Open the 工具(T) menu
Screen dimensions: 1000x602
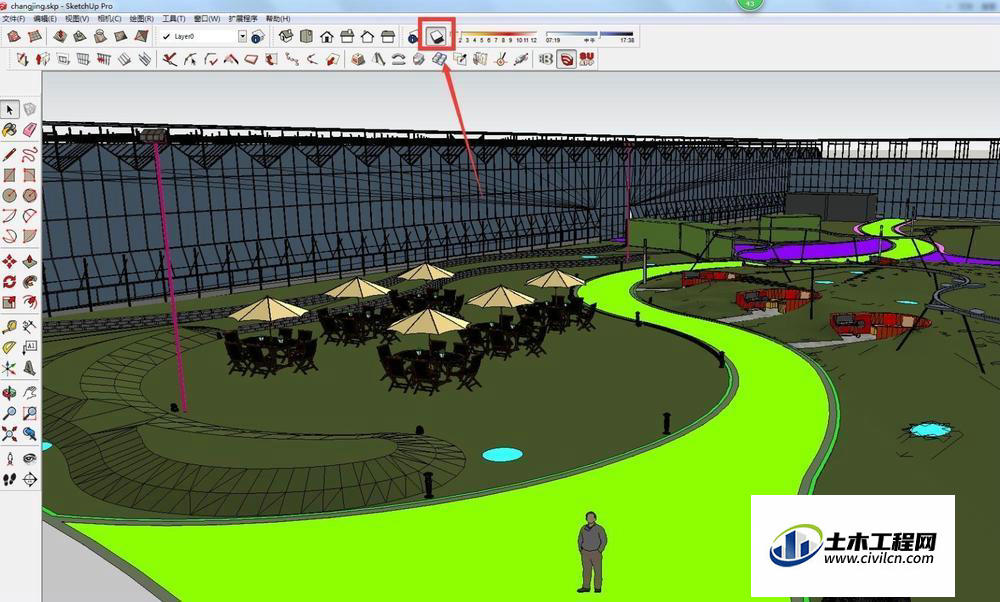pyautogui.click(x=173, y=19)
